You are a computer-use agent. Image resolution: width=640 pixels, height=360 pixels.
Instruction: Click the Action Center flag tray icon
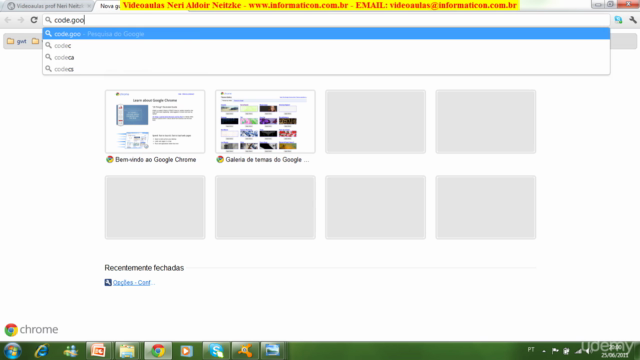pos(555,351)
